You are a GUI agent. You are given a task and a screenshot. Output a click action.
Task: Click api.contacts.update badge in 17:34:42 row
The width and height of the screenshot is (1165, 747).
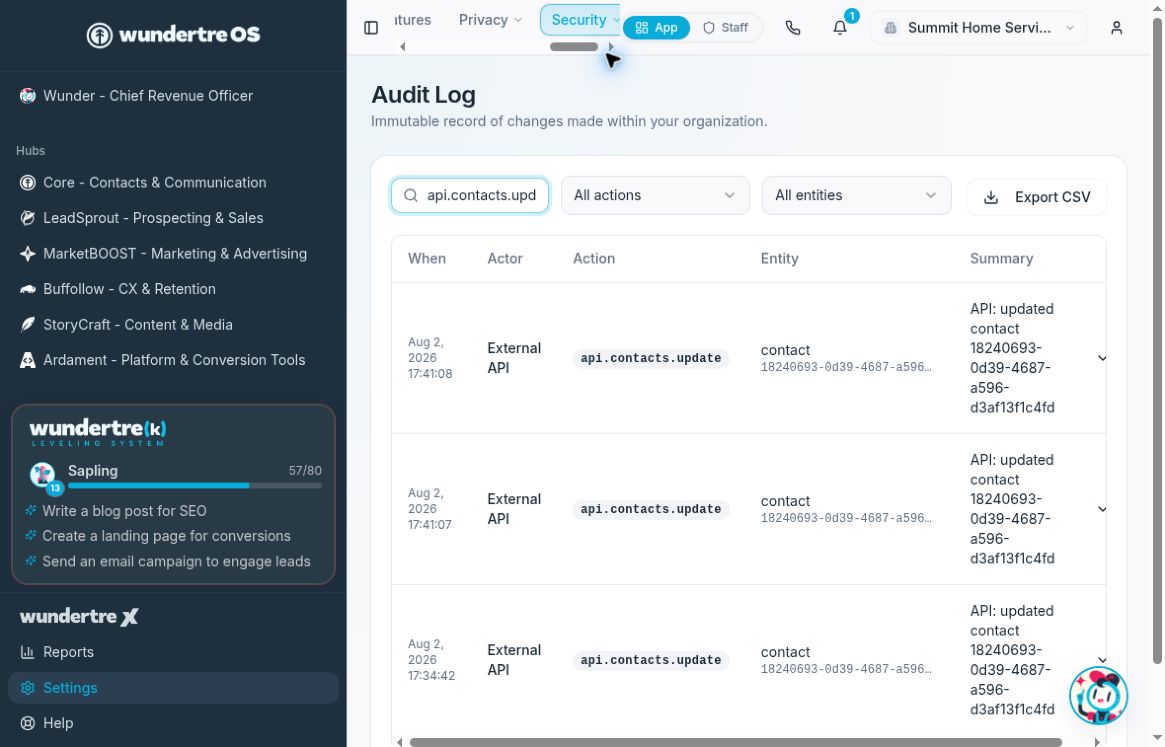coord(651,660)
